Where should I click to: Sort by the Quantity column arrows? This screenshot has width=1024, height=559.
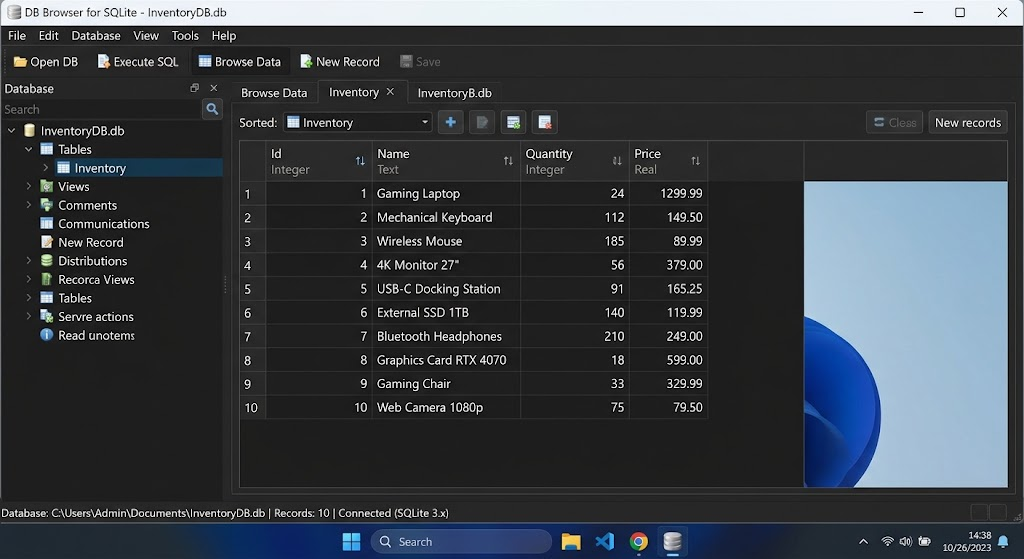pos(617,161)
